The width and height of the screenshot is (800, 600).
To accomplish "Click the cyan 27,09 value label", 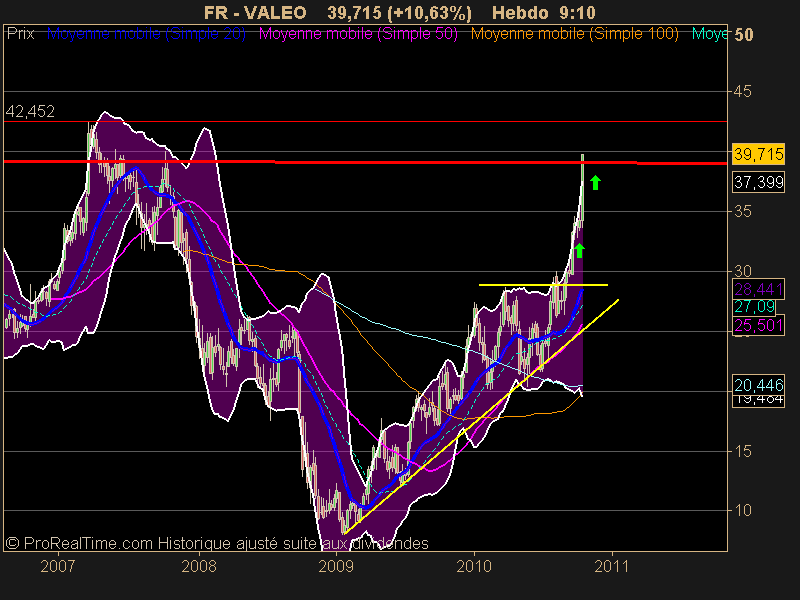I will point(755,307).
